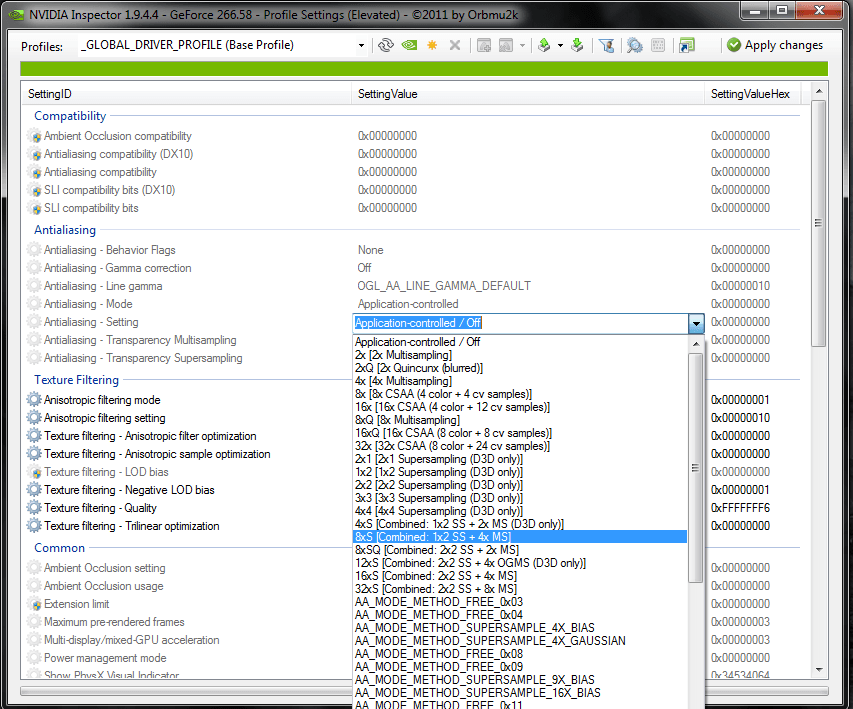
Task: Click the horizontal scrollbar at the window bottom
Action: tap(424, 691)
